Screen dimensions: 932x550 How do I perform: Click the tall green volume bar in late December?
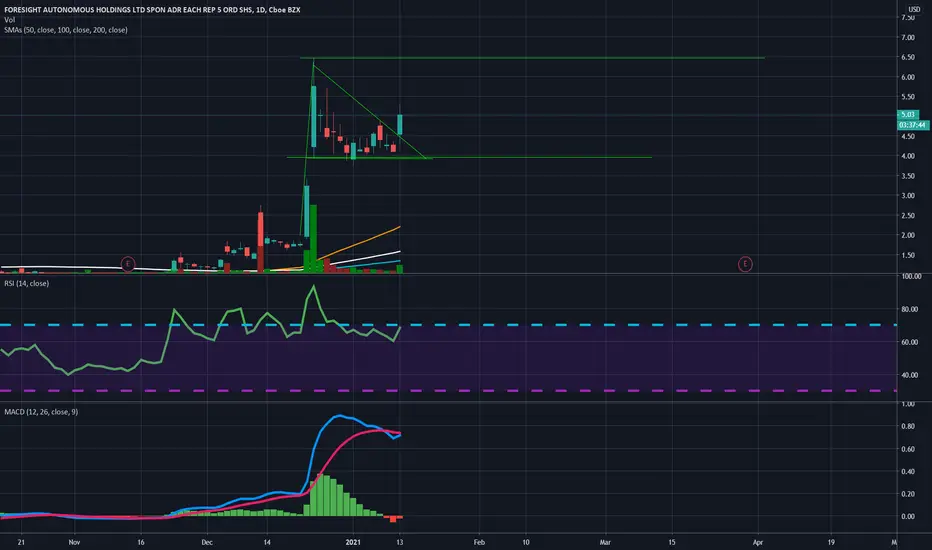click(x=313, y=238)
